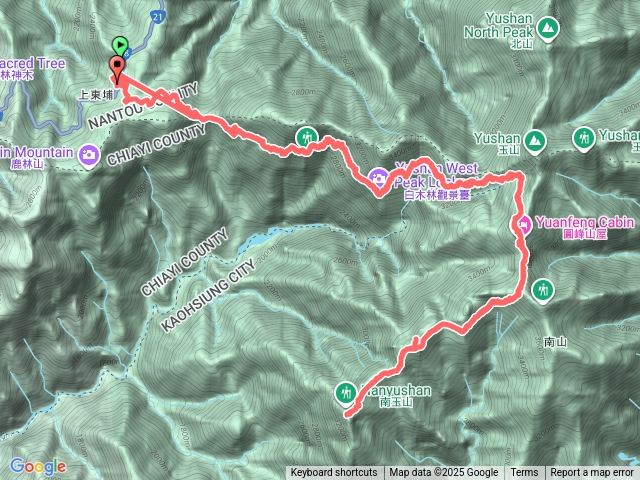Open the Google logo link

(38, 467)
